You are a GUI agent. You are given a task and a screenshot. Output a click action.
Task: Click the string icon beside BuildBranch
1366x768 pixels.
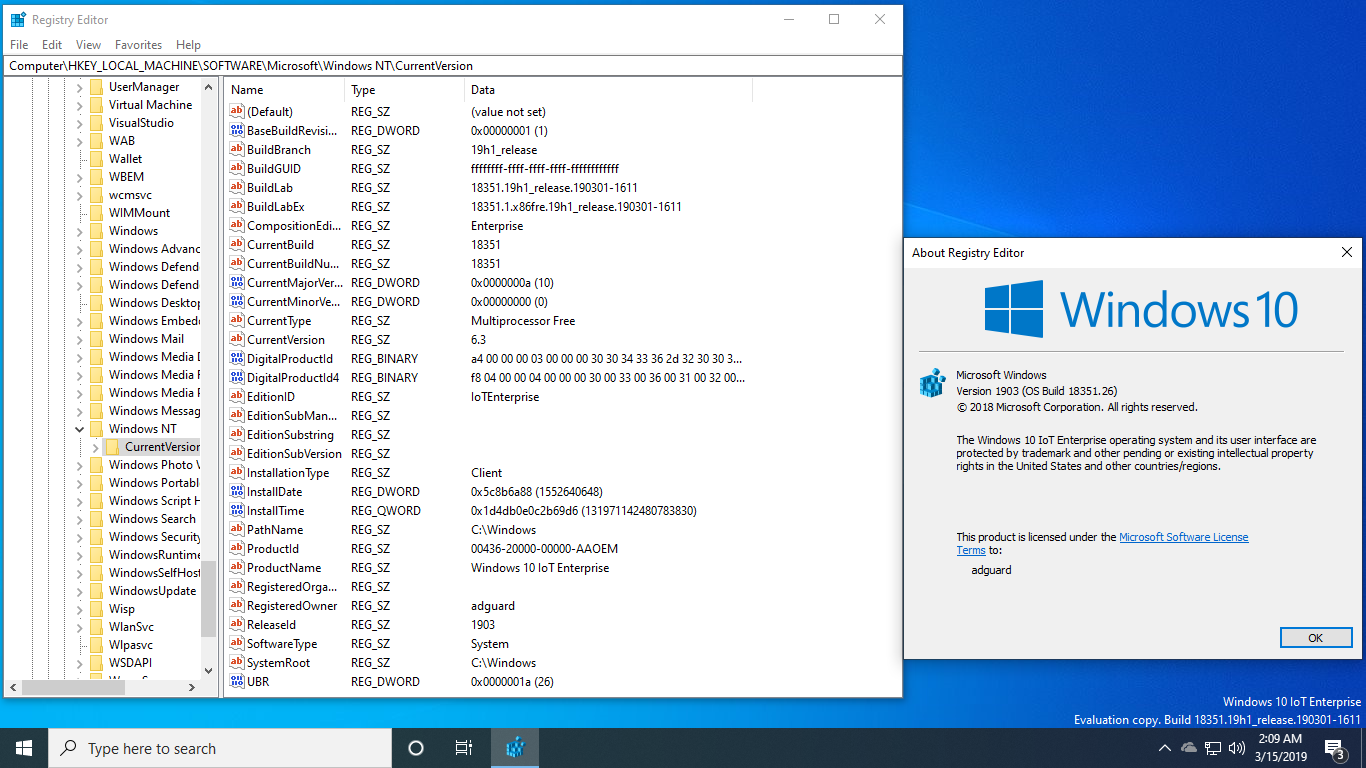click(237, 150)
